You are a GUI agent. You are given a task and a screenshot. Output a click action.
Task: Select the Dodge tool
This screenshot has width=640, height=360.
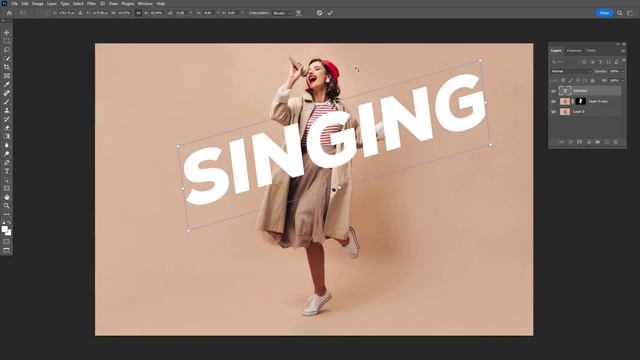pyautogui.click(x=7, y=154)
